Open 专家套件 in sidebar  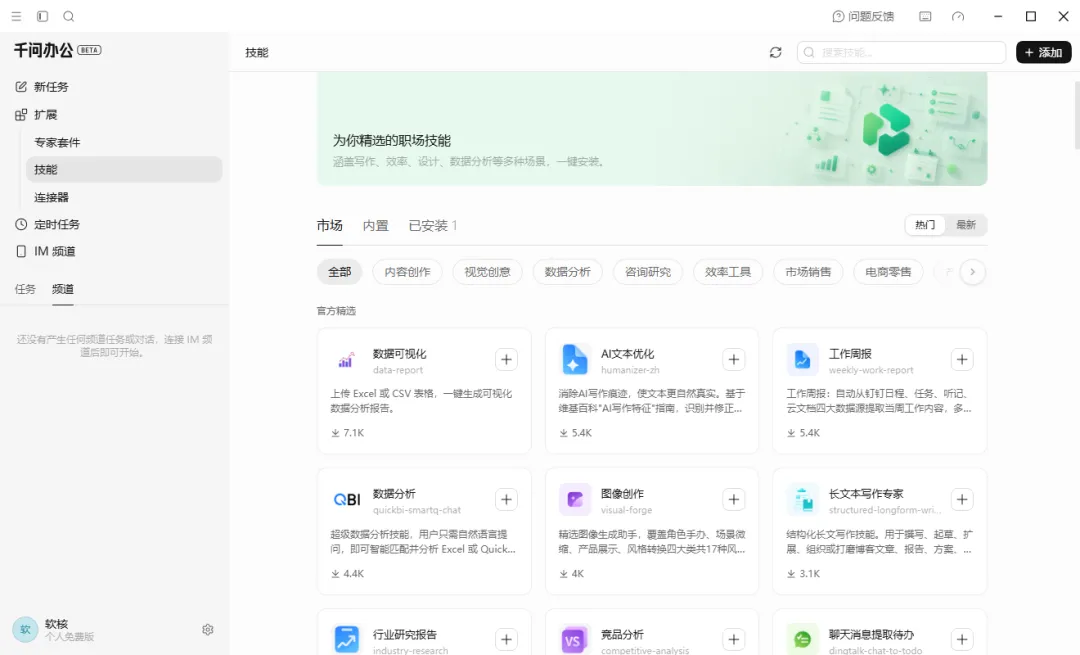pos(57,142)
